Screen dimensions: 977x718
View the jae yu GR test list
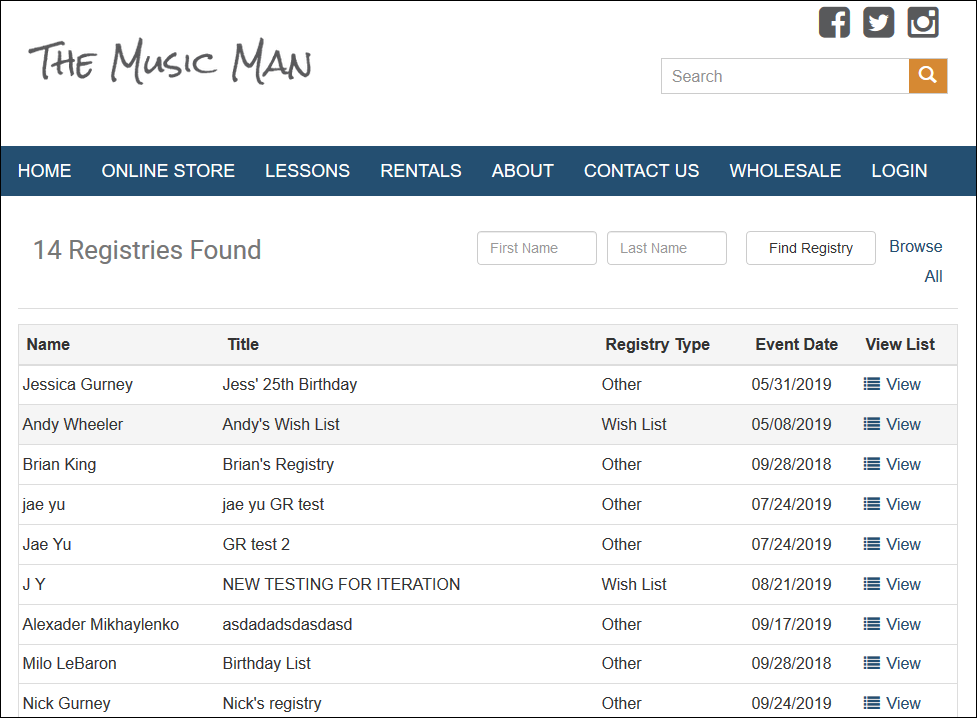903,504
